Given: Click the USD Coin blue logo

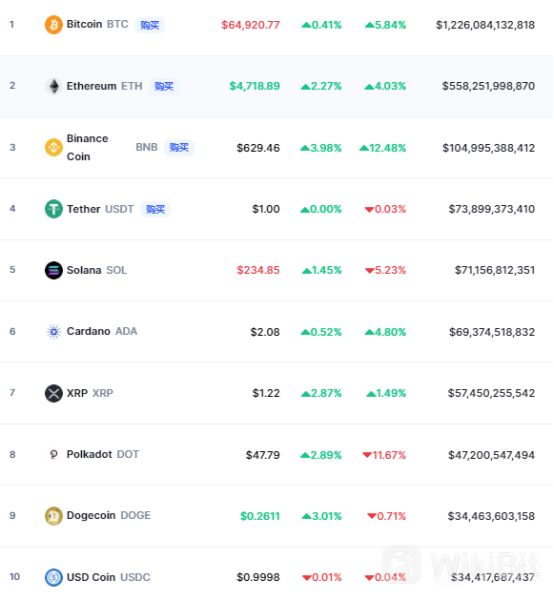Looking at the screenshot, I should (x=54, y=577).
